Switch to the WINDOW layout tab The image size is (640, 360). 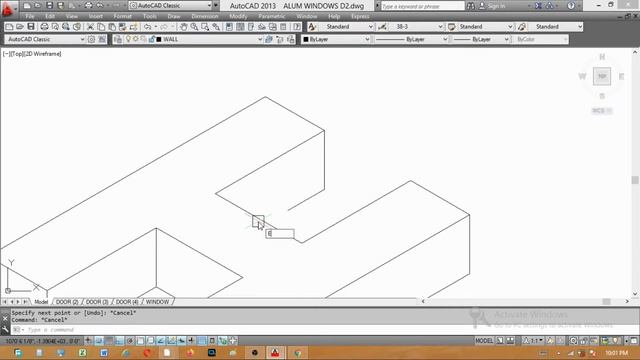pos(157,302)
